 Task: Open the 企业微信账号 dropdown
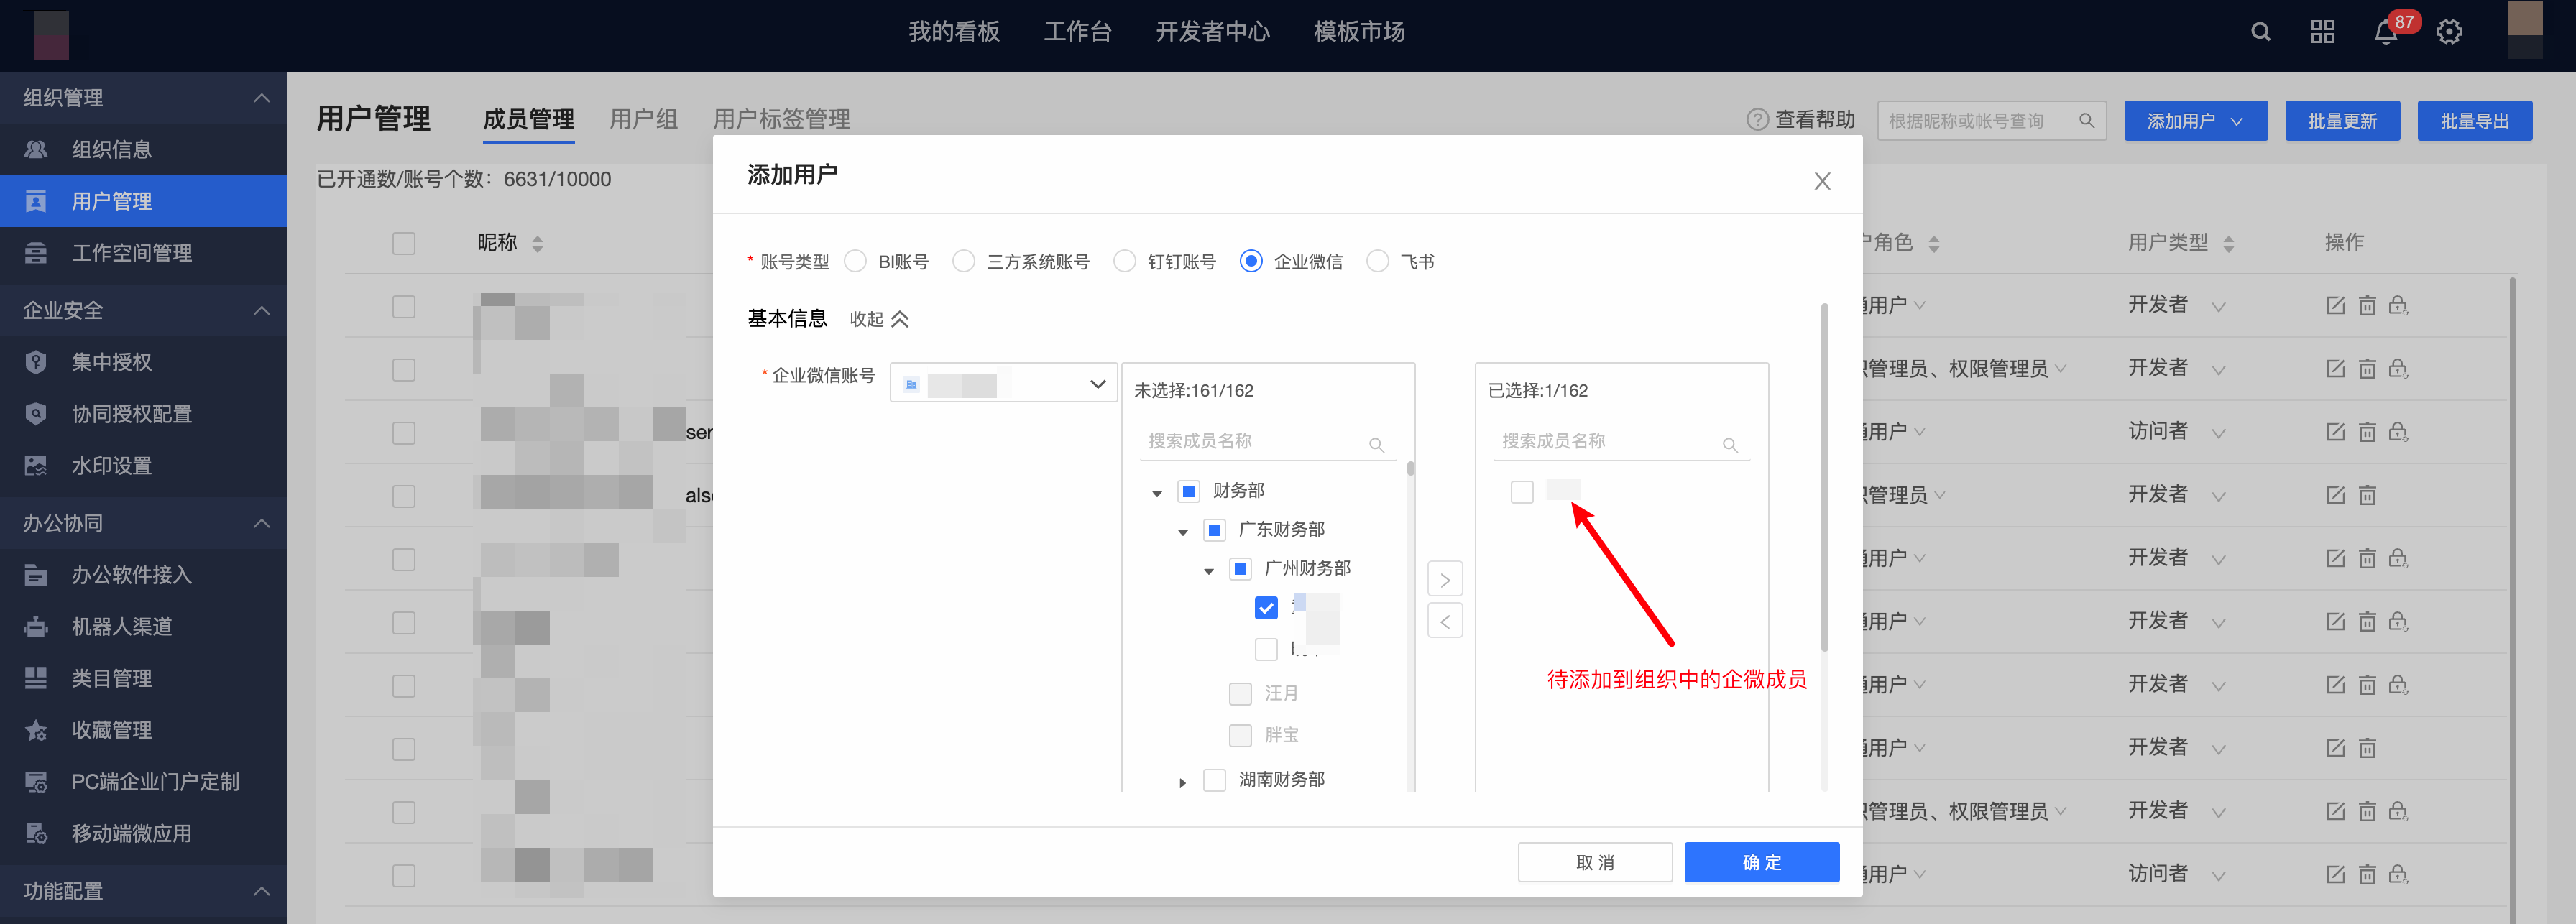[1003, 383]
